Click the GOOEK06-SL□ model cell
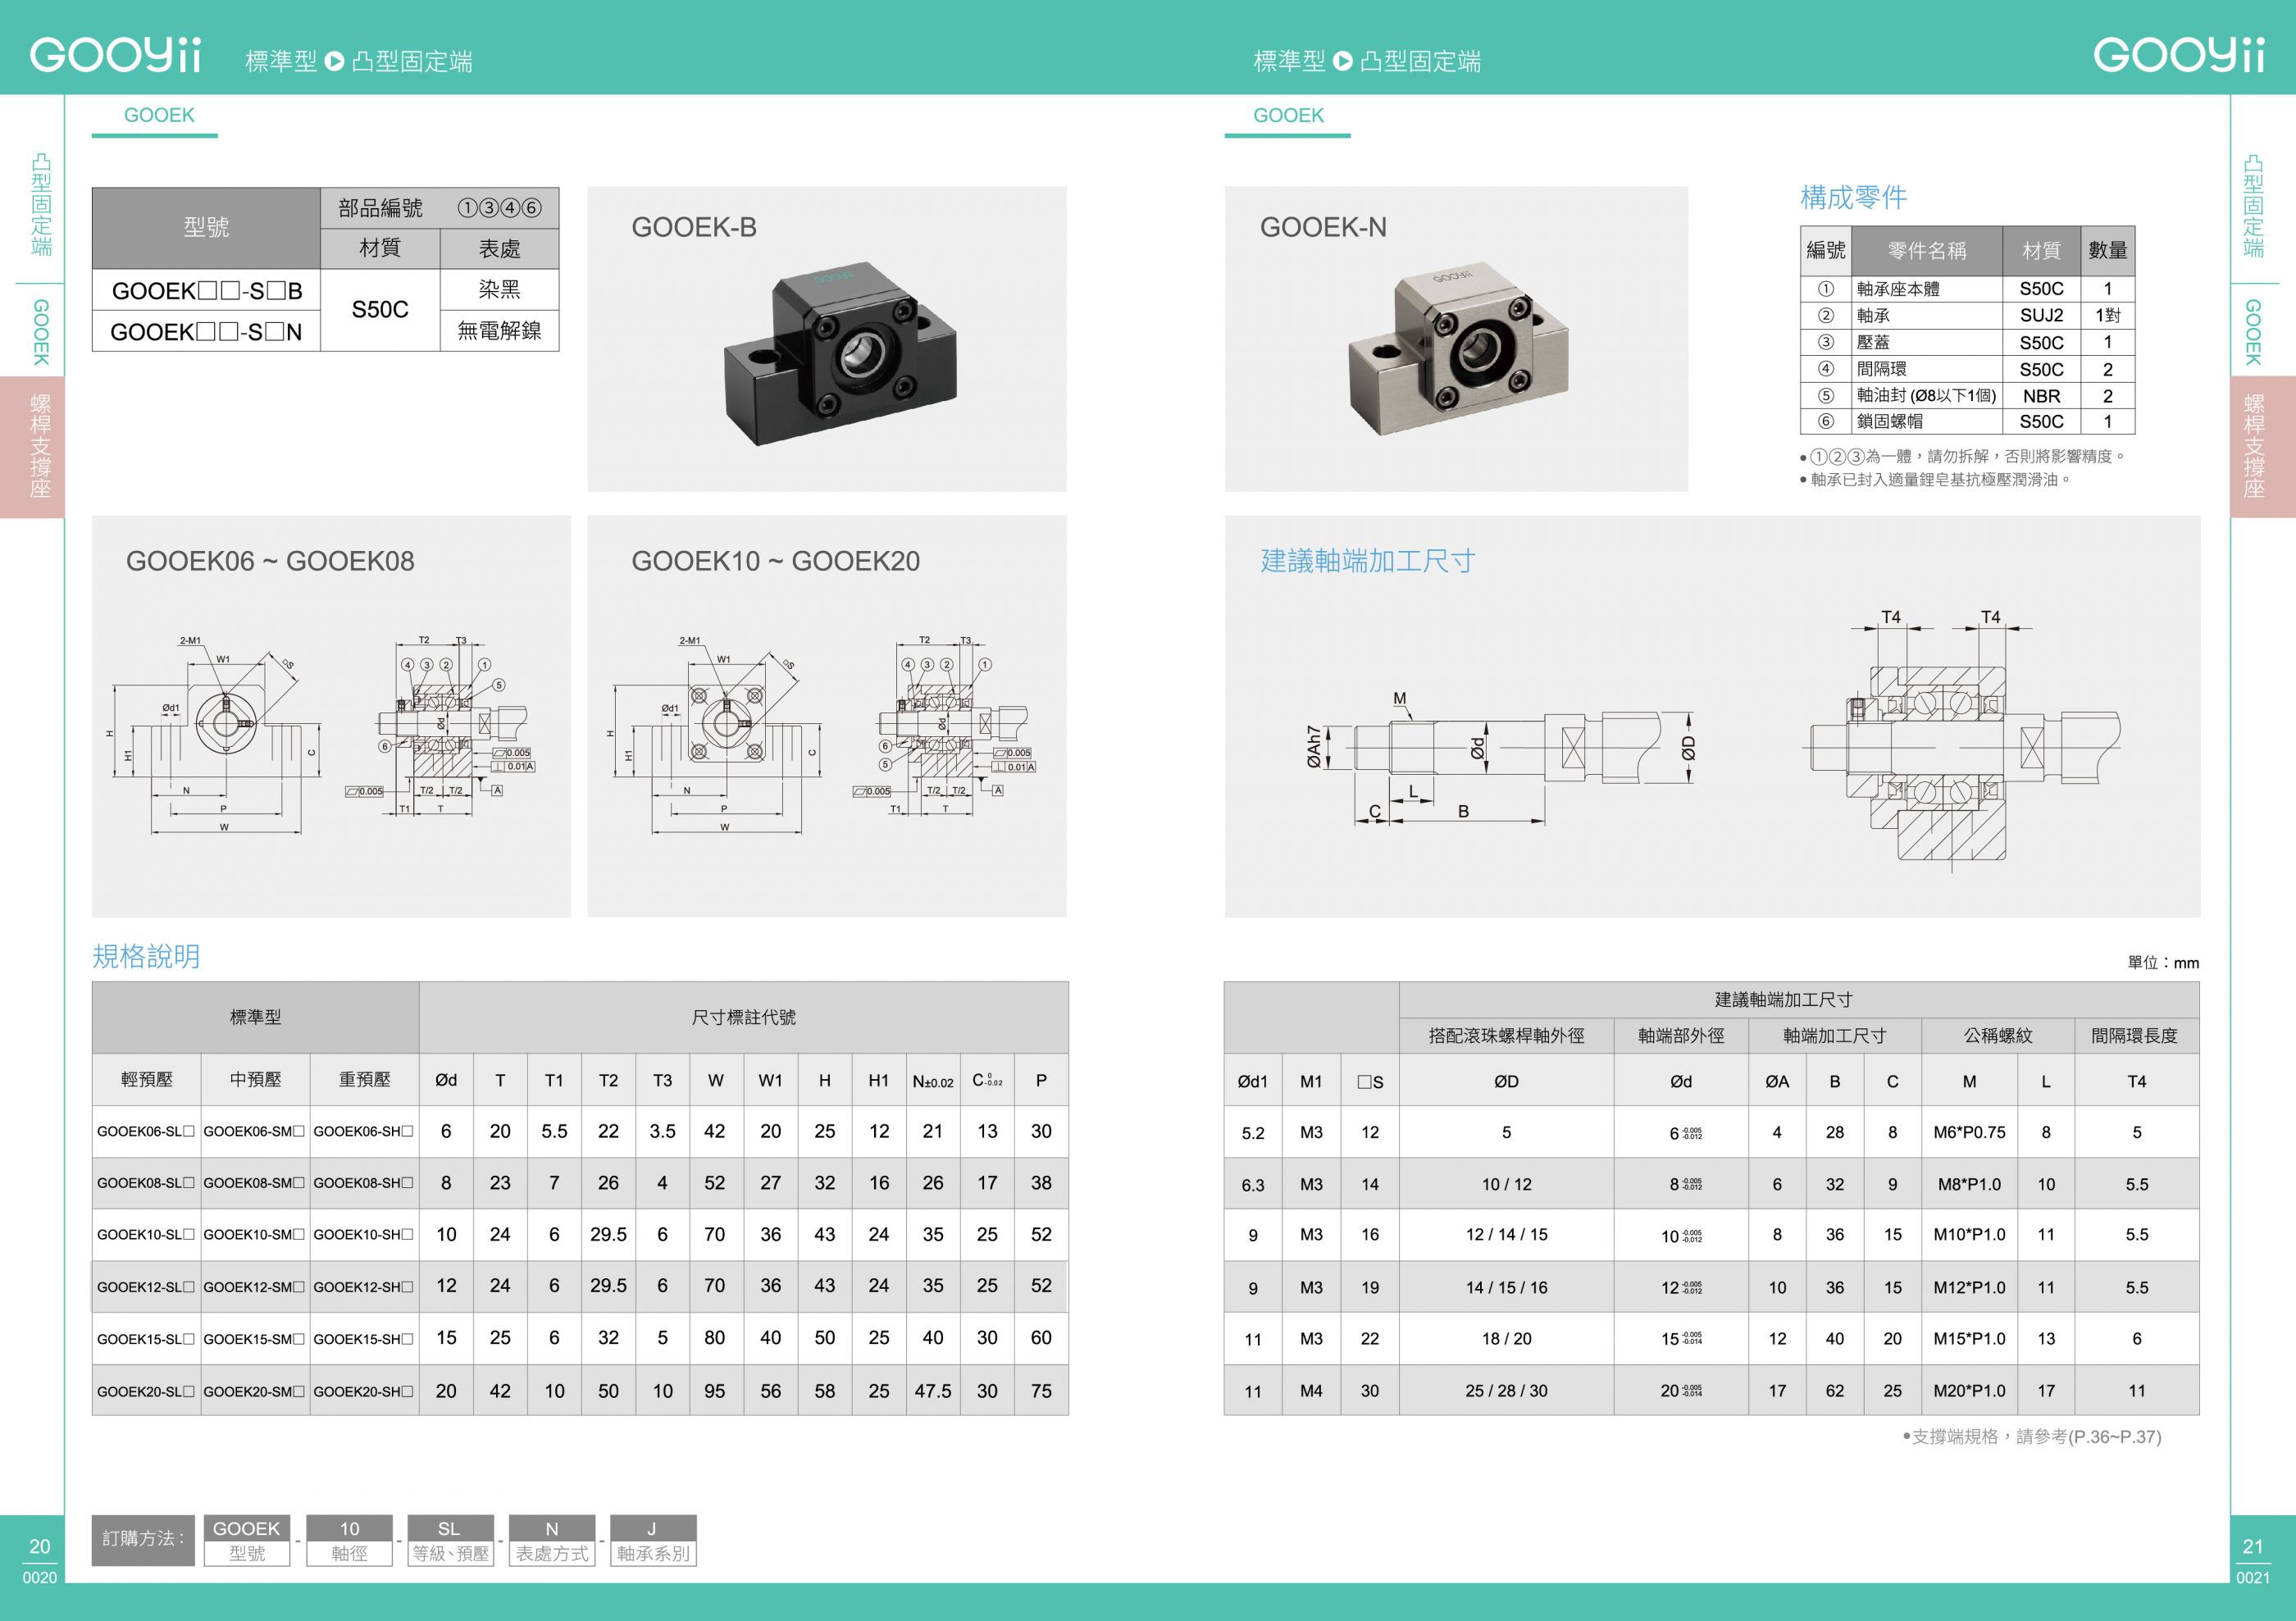Screen dimensions: 2296x1621 (x=146, y=1131)
